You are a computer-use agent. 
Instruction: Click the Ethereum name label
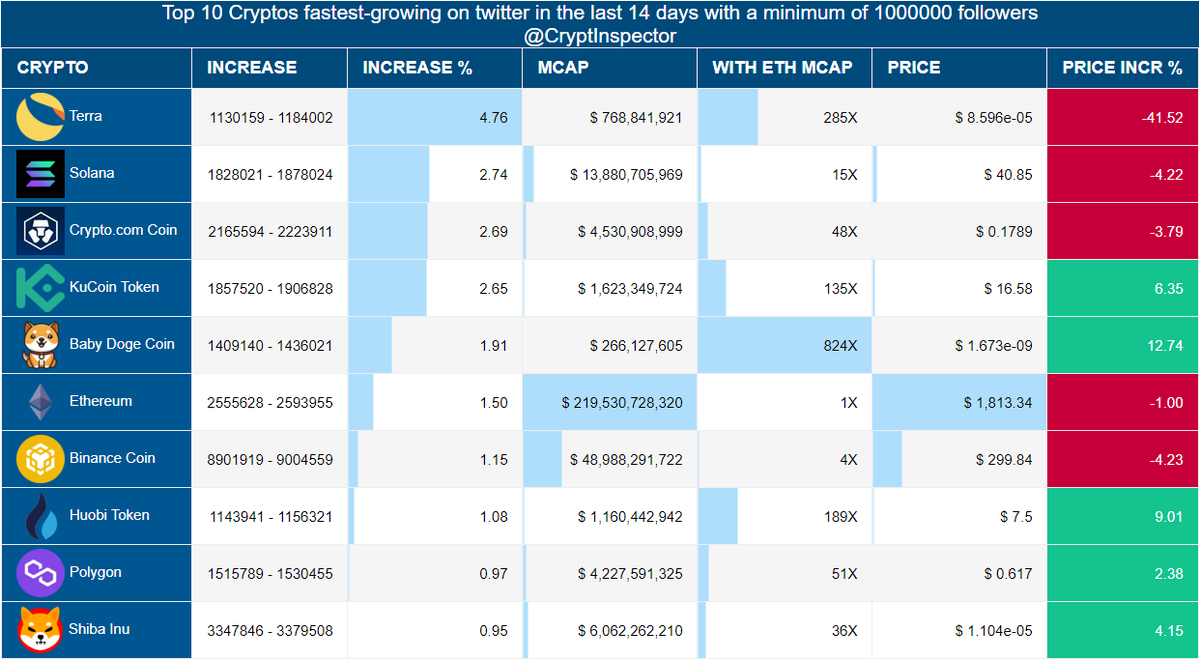coord(101,401)
